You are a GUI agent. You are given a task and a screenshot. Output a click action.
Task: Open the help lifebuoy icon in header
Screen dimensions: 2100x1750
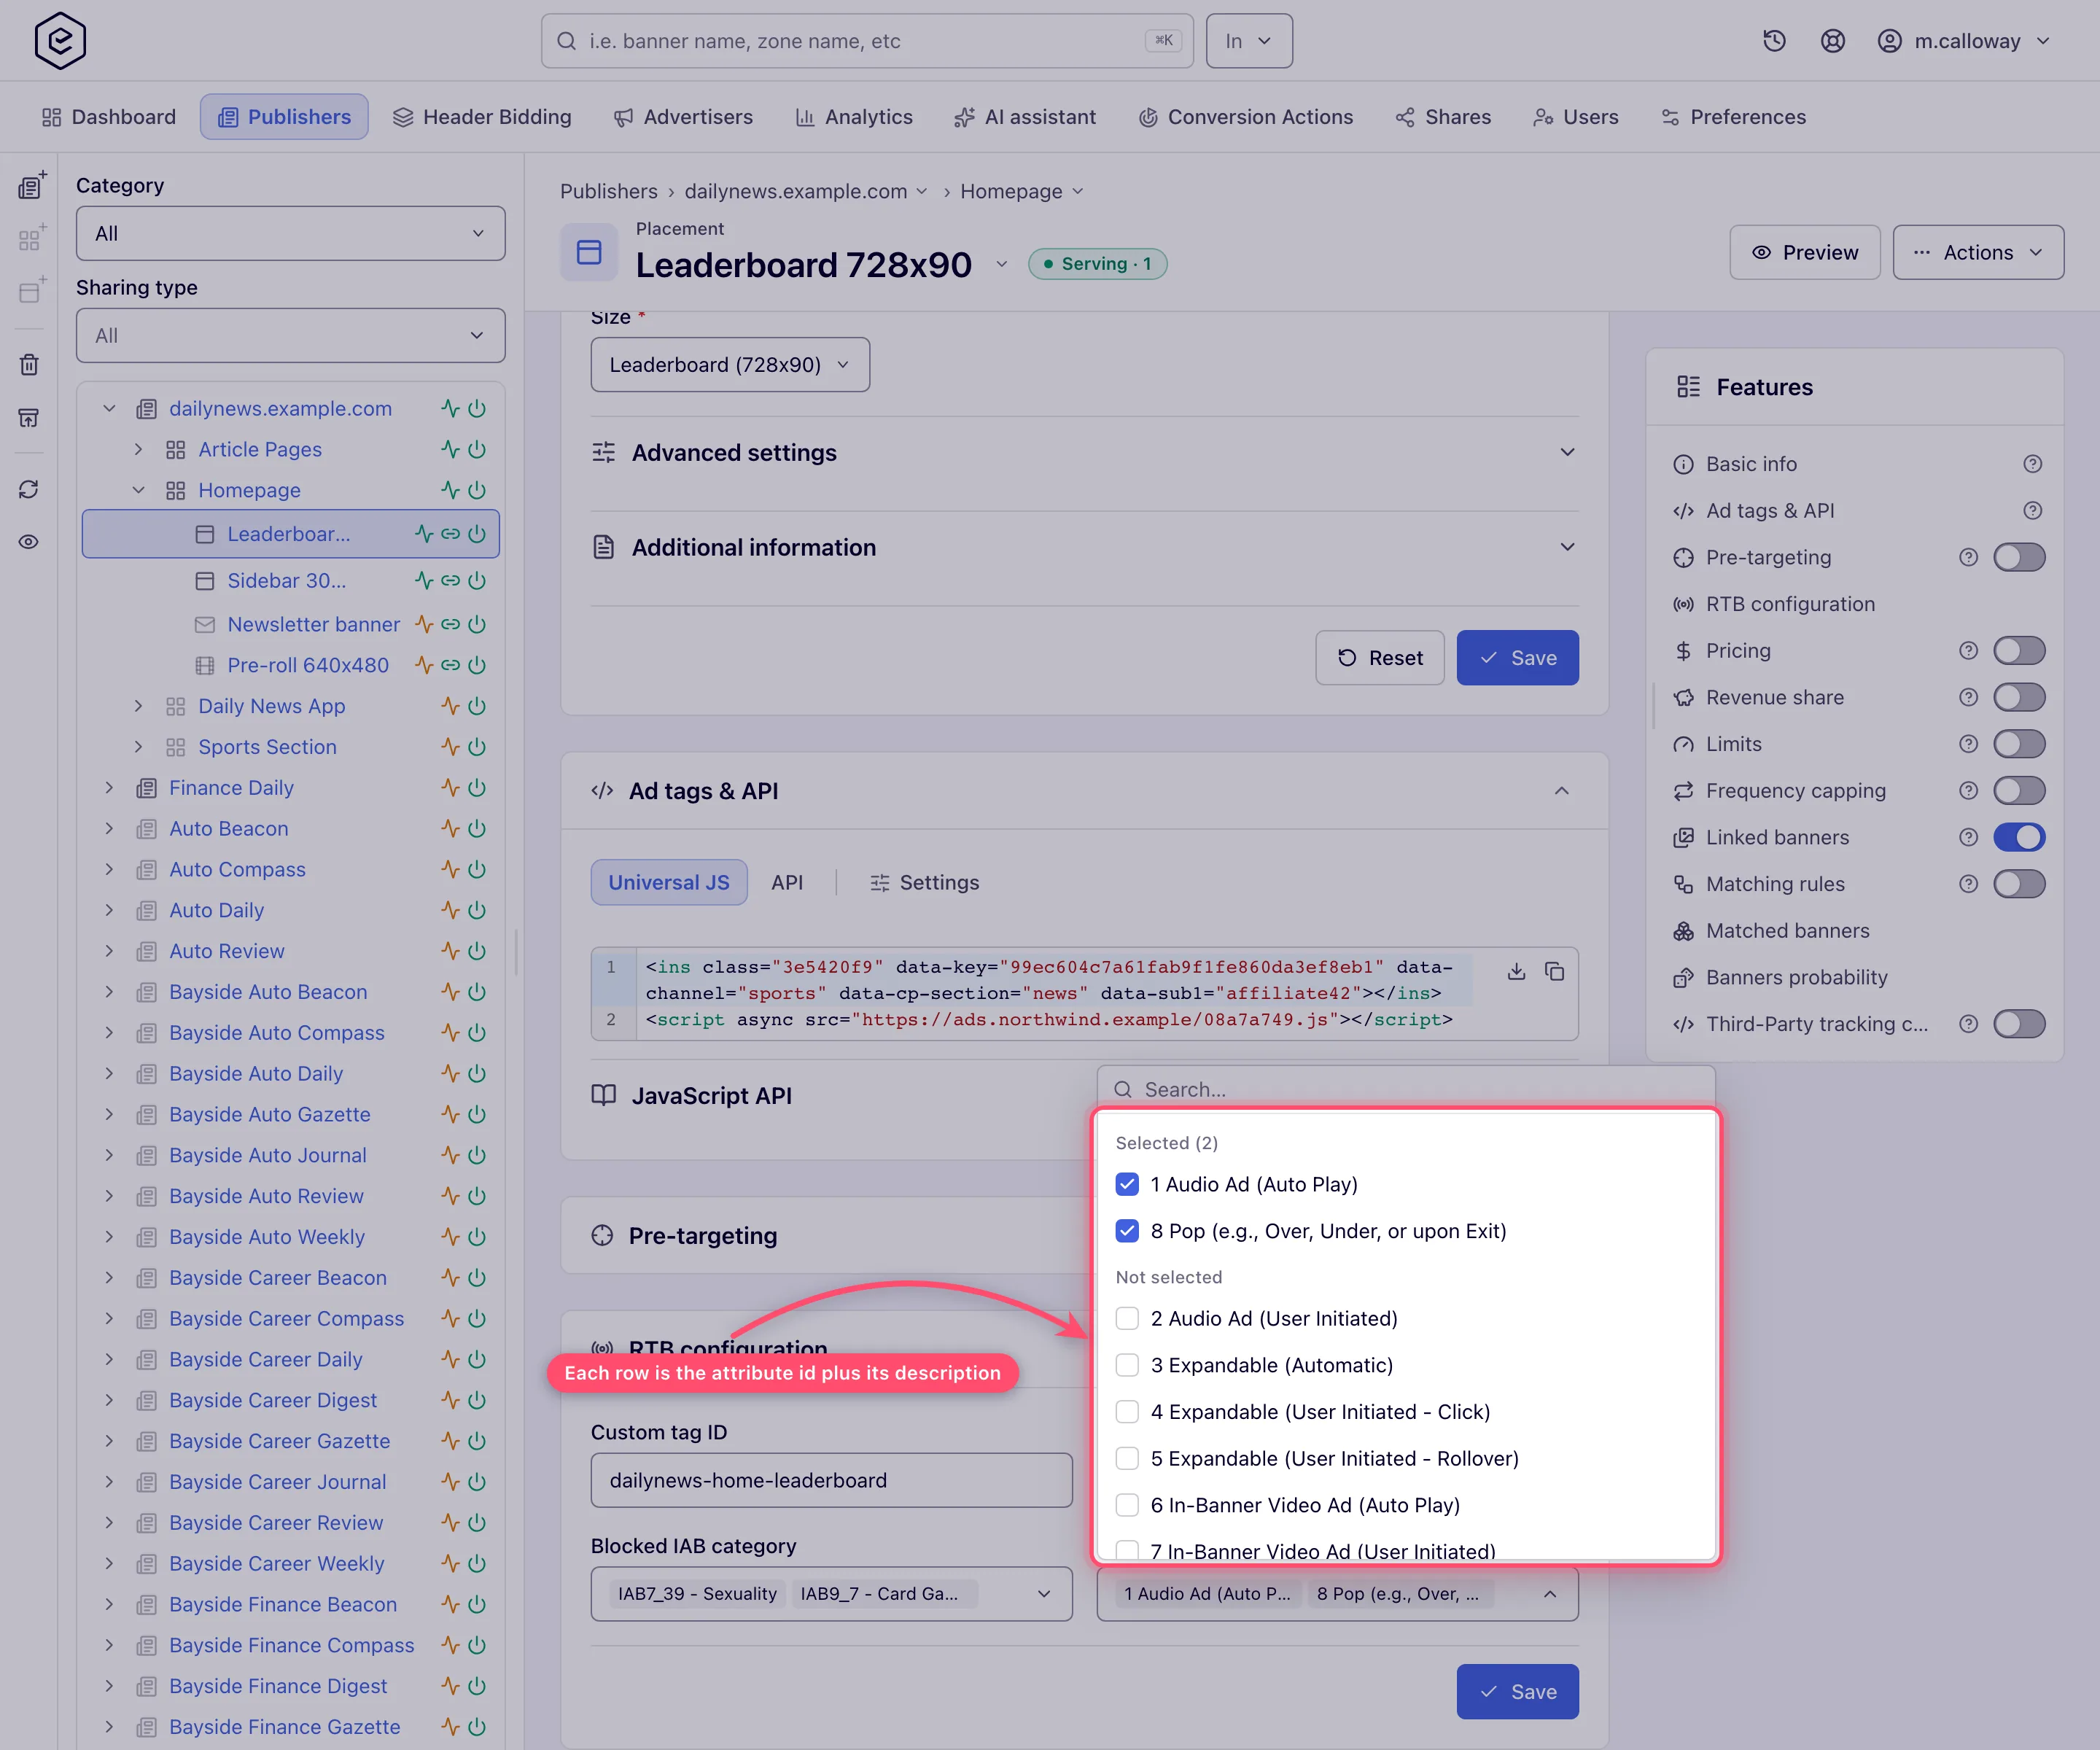(x=1832, y=41)
